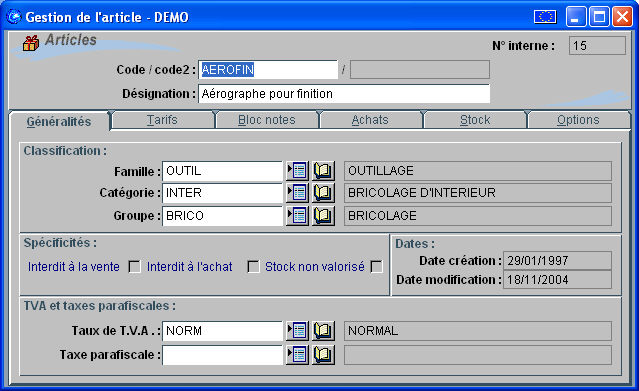
Task: Go to the Bloc notes tab
Action: (x=267, y=120)
